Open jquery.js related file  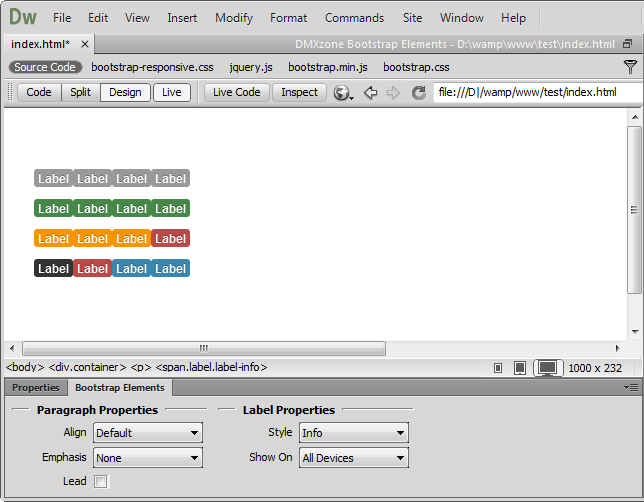tap(251, 67)
